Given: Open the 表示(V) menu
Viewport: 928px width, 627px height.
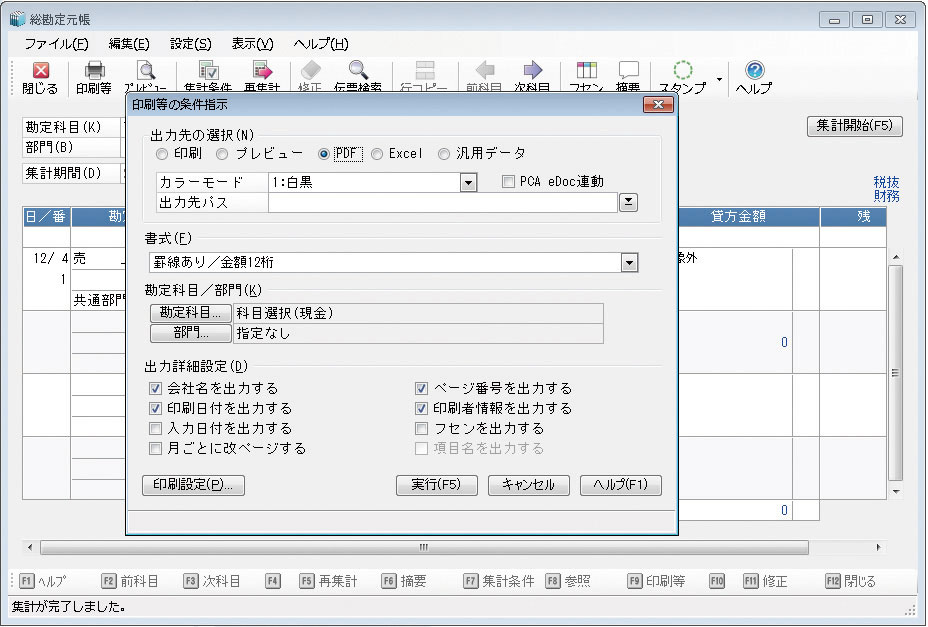Looking at the screenshot, I should [252, 44].
